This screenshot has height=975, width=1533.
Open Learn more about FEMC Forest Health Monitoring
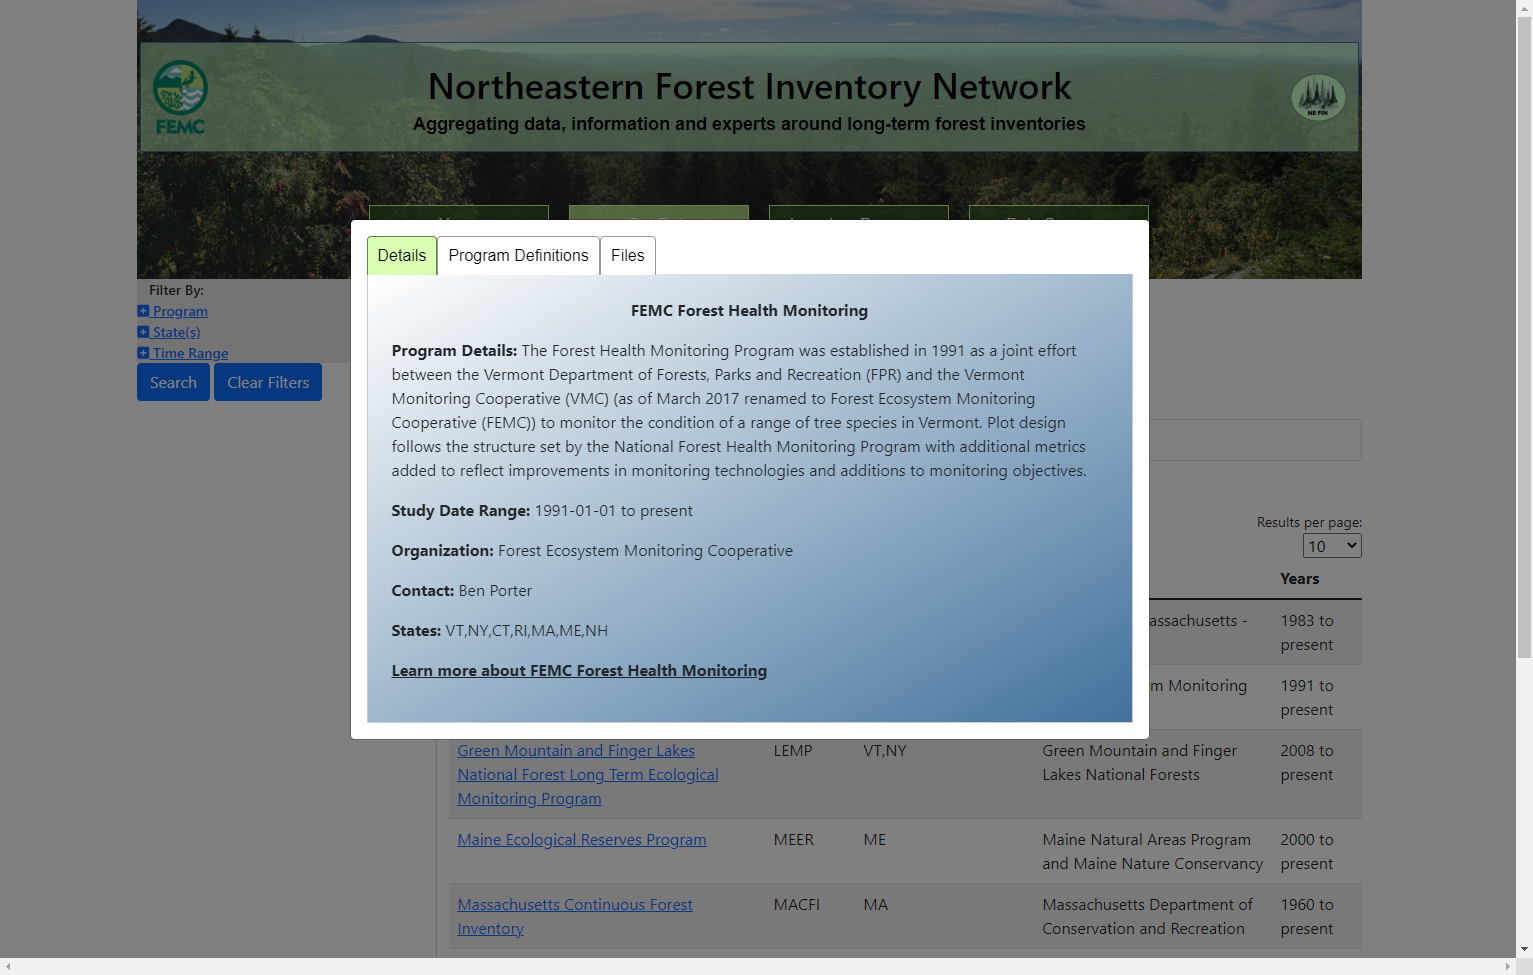(x=579, y=671)
